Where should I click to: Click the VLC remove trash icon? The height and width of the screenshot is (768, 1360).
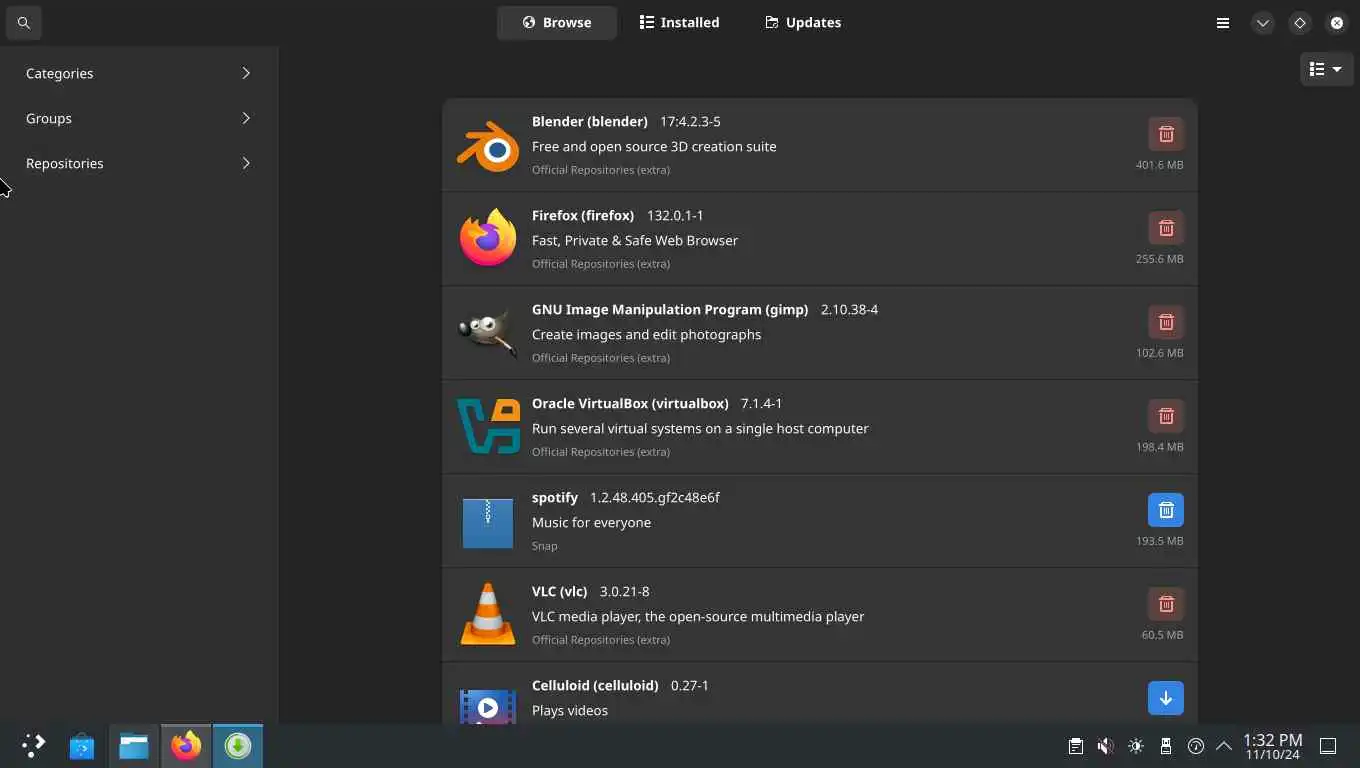1166,604
